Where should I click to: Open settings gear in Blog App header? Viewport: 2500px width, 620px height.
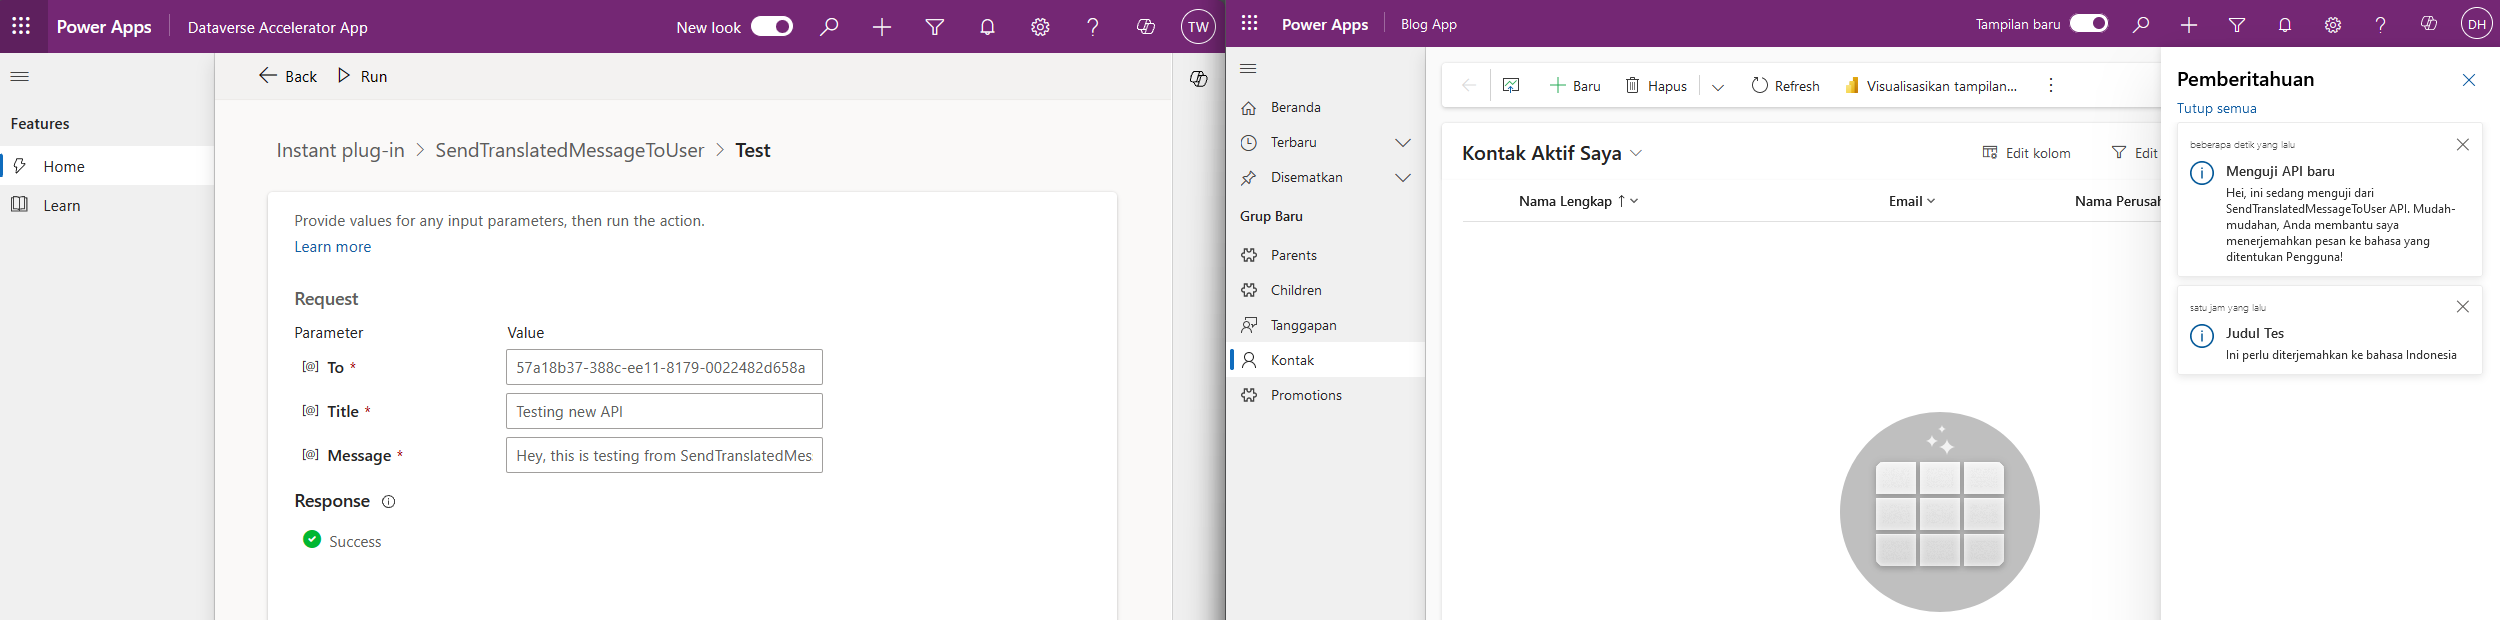pyautogui.click(x=2333, y=24)
